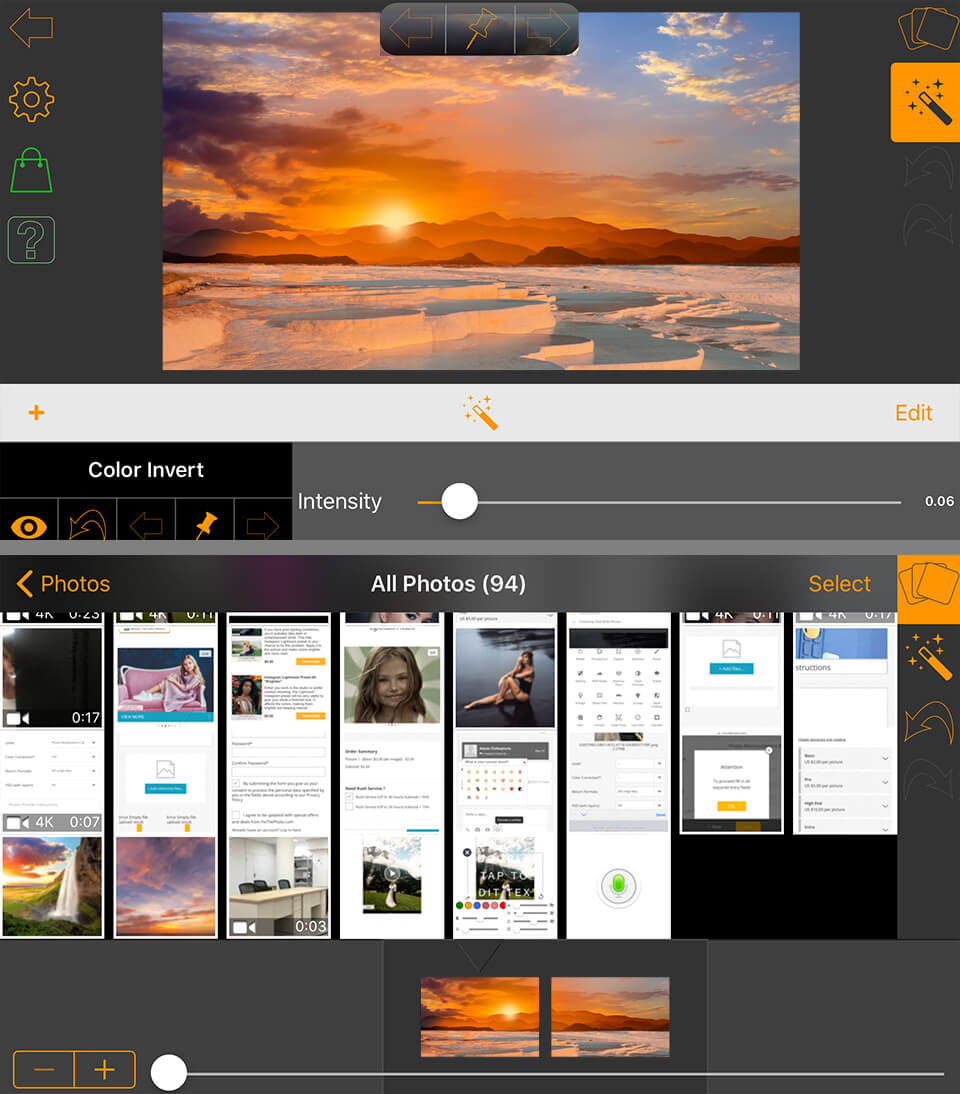Tap Edit in the photo toolbar

(913, 411)
